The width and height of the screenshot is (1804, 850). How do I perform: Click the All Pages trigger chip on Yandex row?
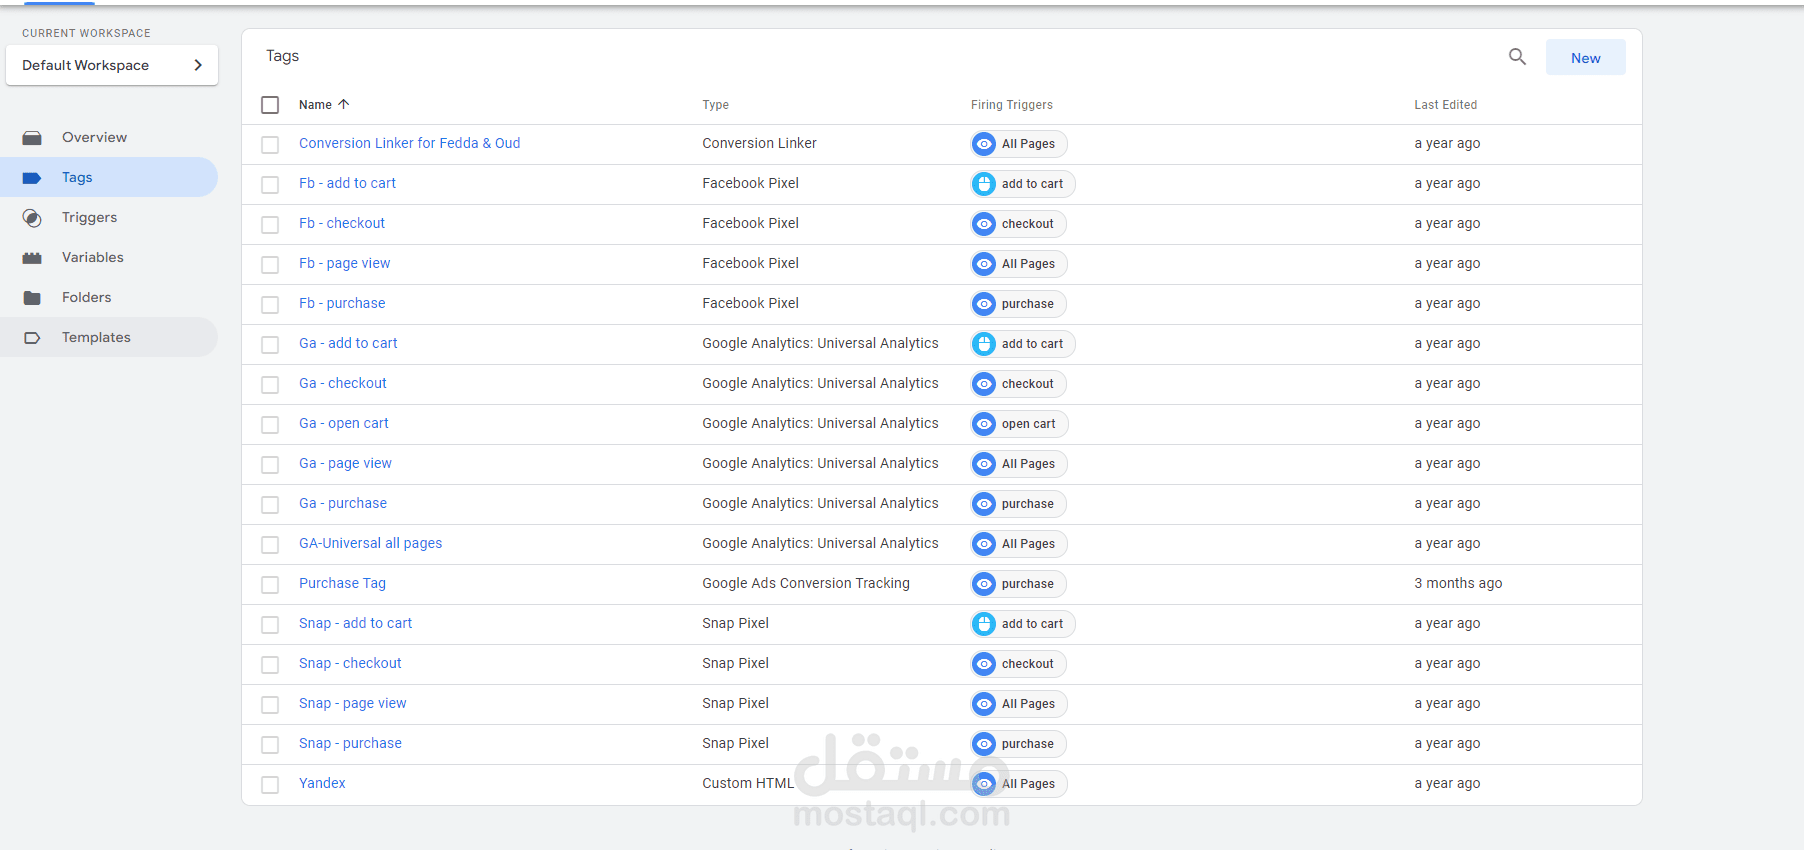tap(1019, 784)
